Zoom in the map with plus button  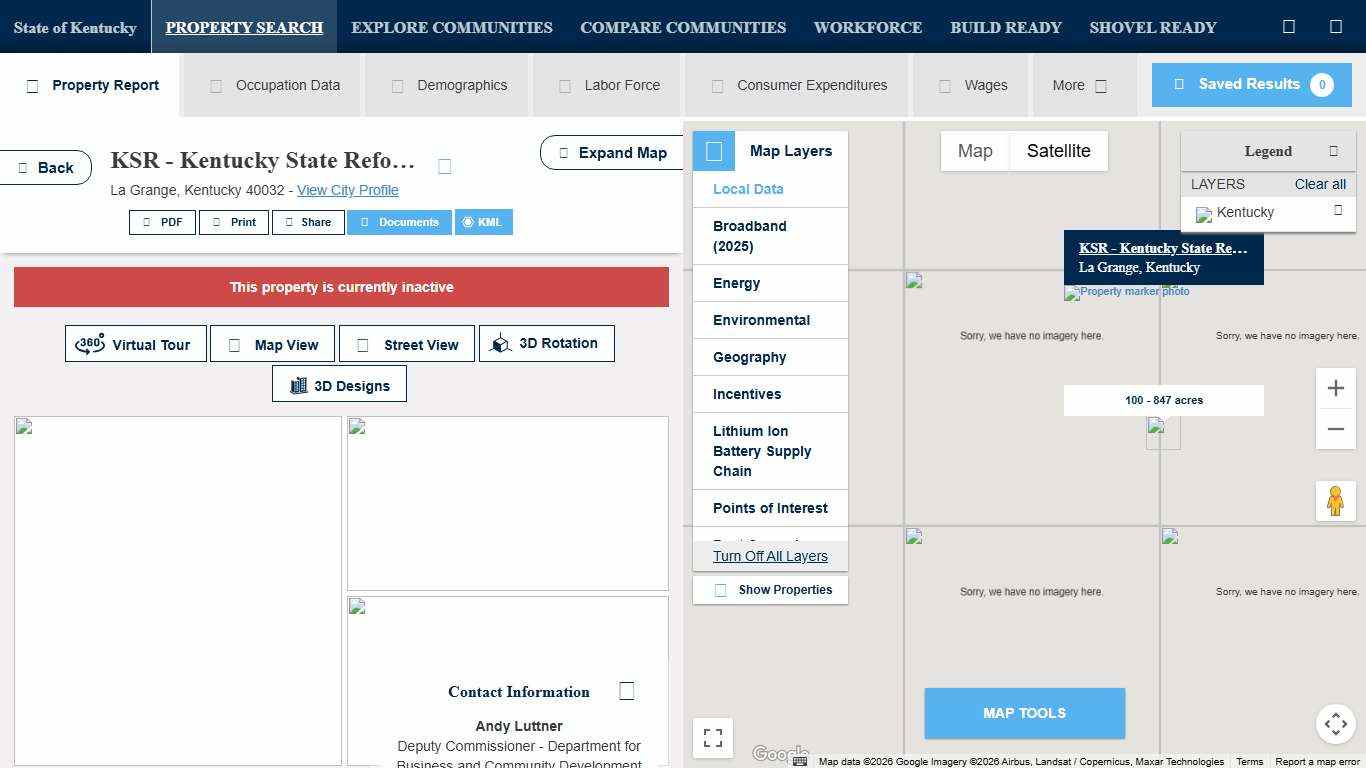click(x=1335, y=388)
